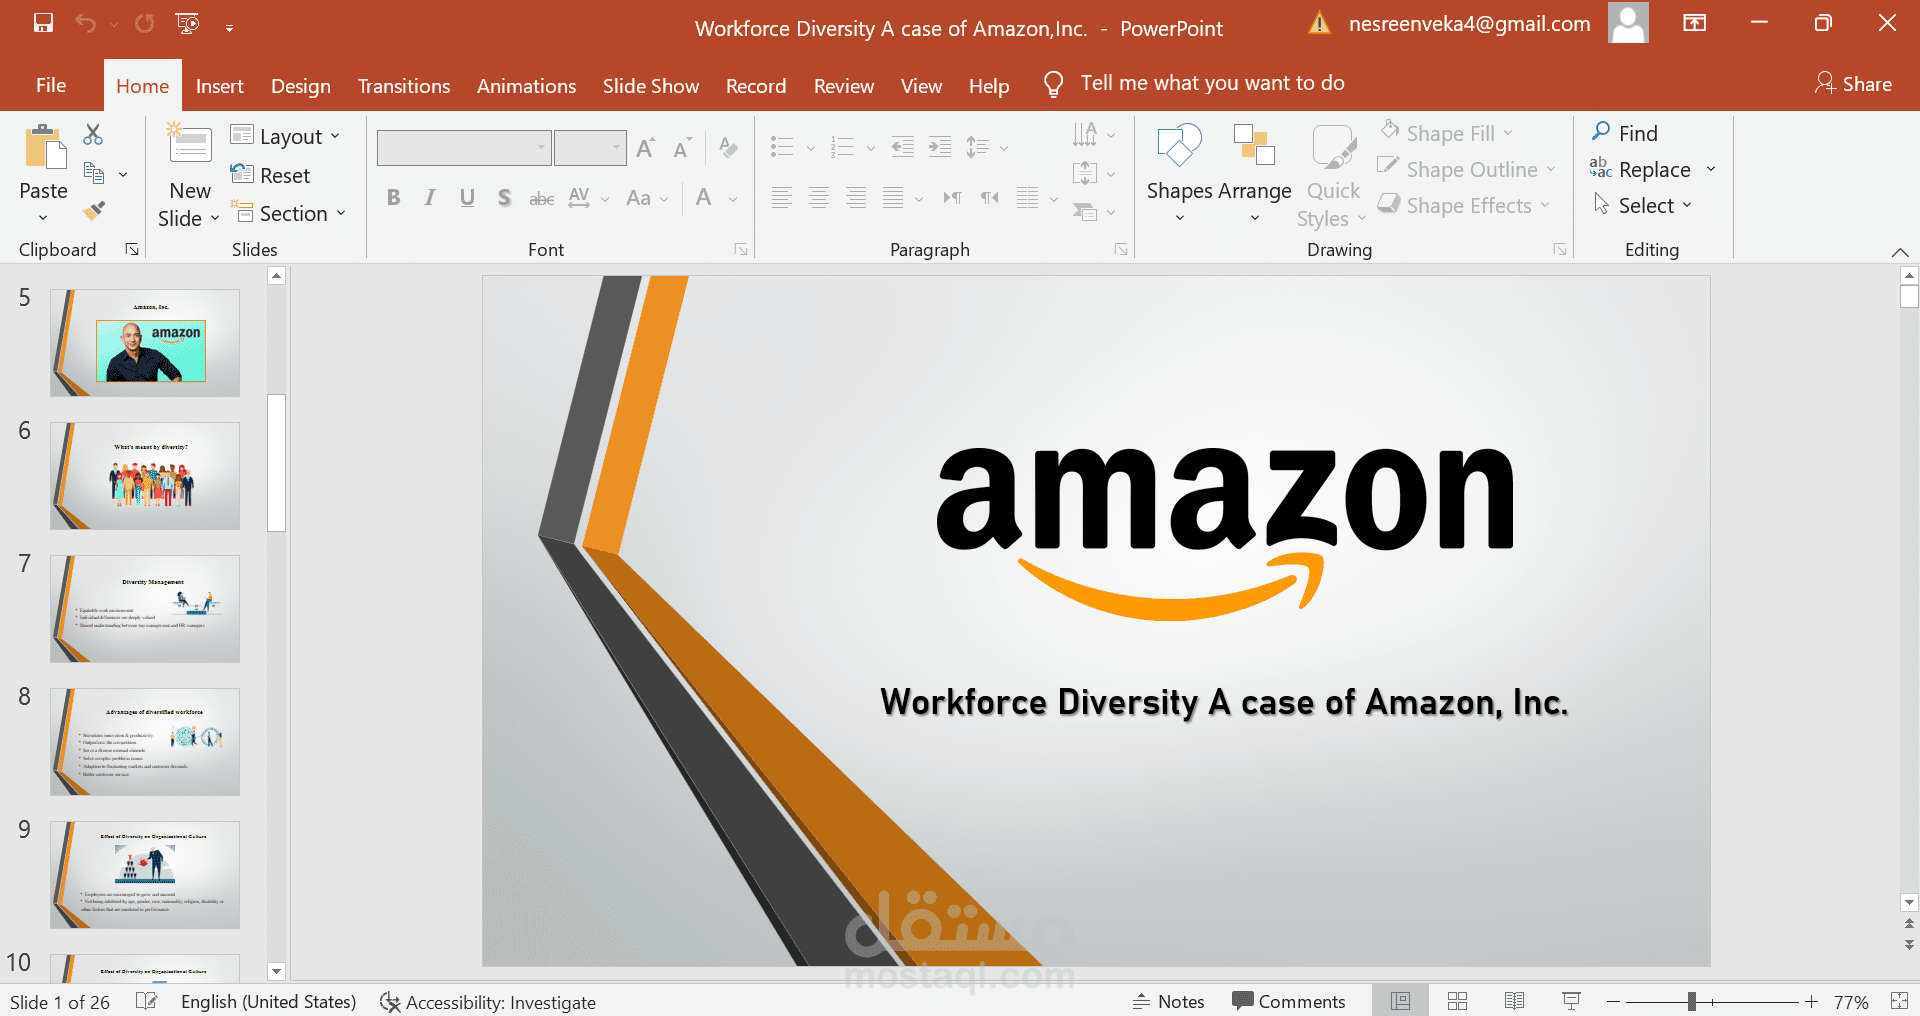
Task: Click the Redo icon in the title bar
Action: [145, 23]
